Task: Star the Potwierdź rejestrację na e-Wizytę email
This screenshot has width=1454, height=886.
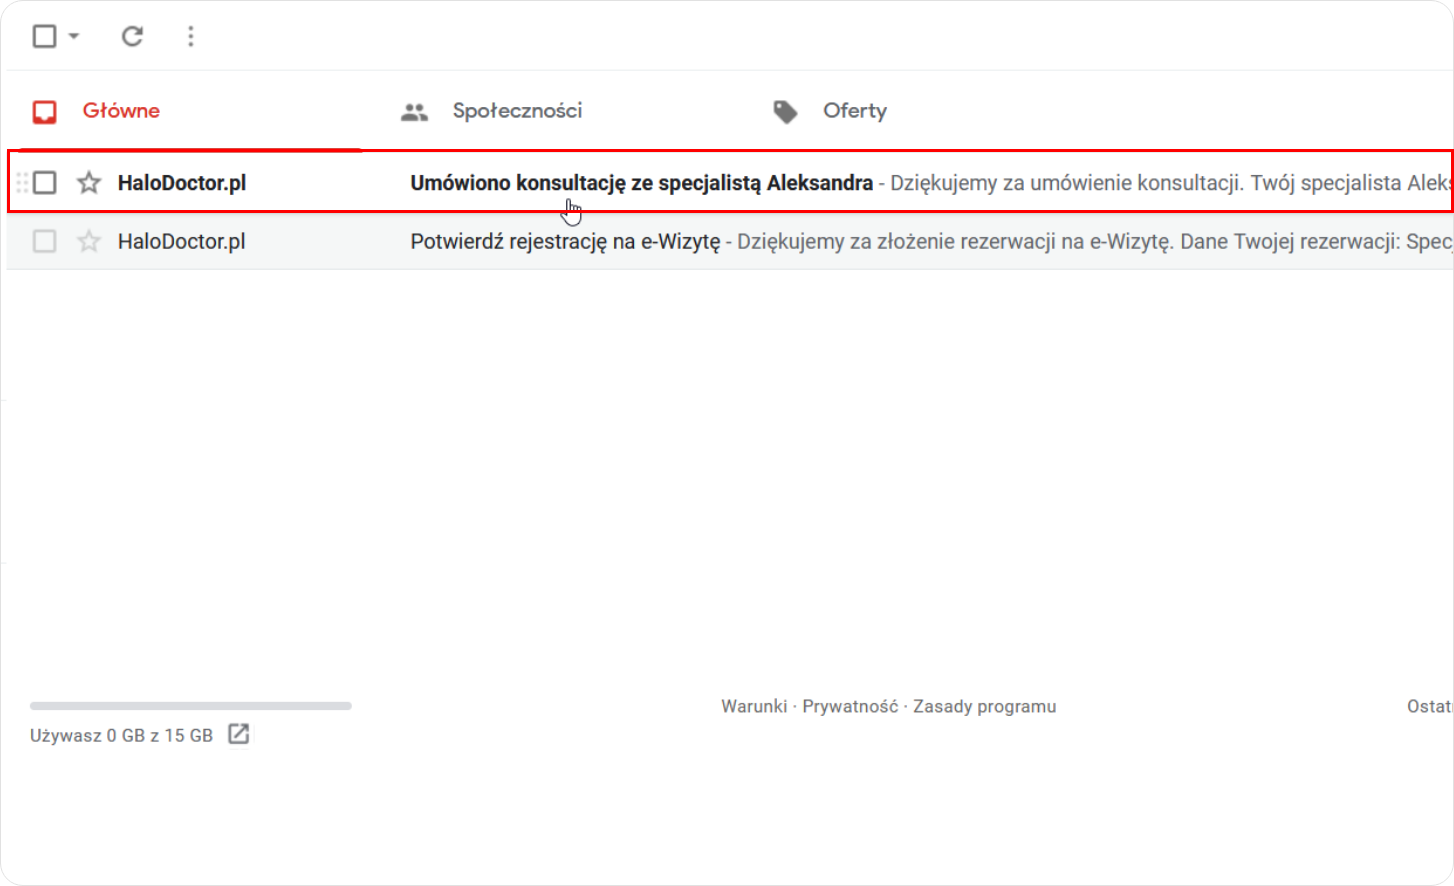Action: point(89,241)
